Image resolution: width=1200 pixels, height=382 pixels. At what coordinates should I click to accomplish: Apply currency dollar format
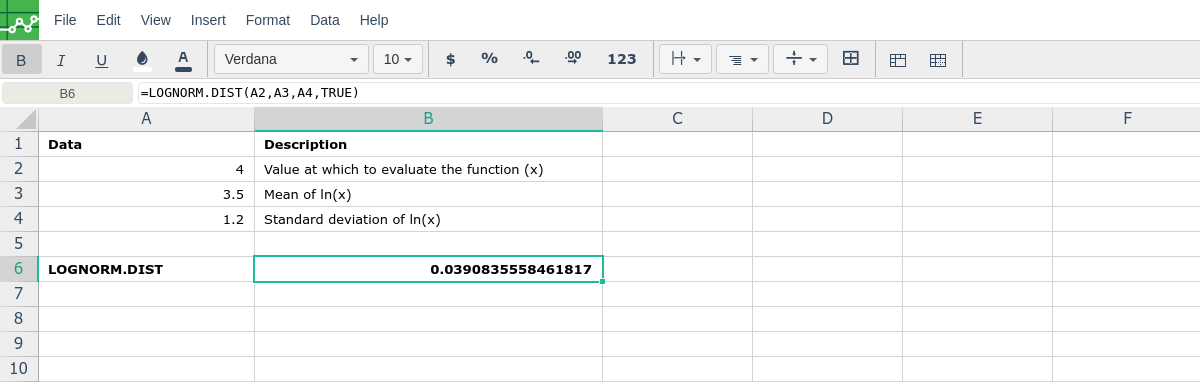[x=450, y=59]
